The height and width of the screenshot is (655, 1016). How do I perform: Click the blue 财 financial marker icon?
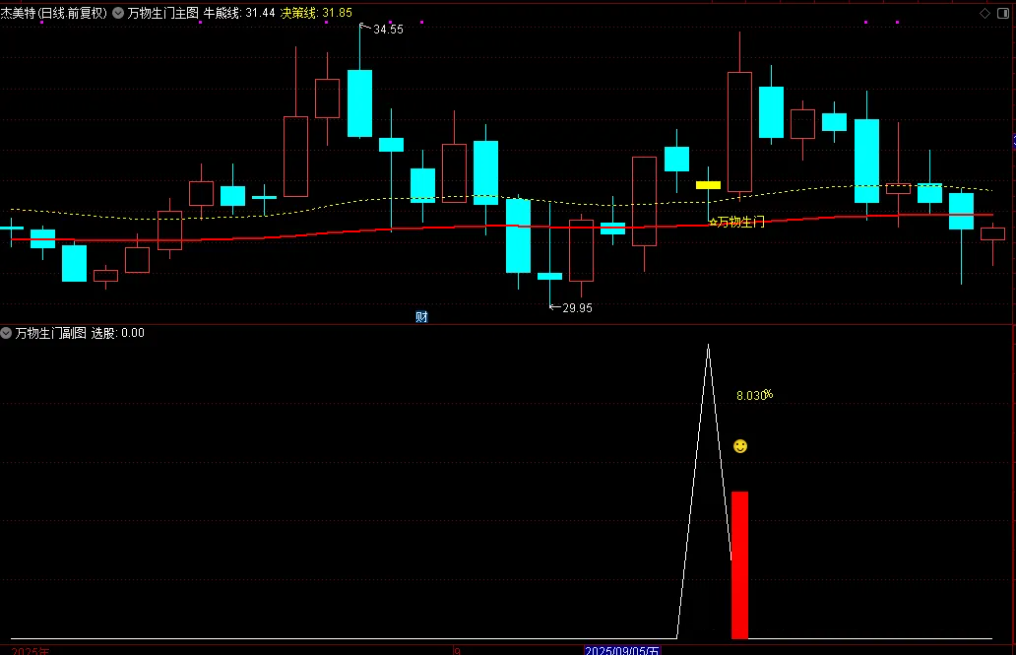[x=422, y=317]
